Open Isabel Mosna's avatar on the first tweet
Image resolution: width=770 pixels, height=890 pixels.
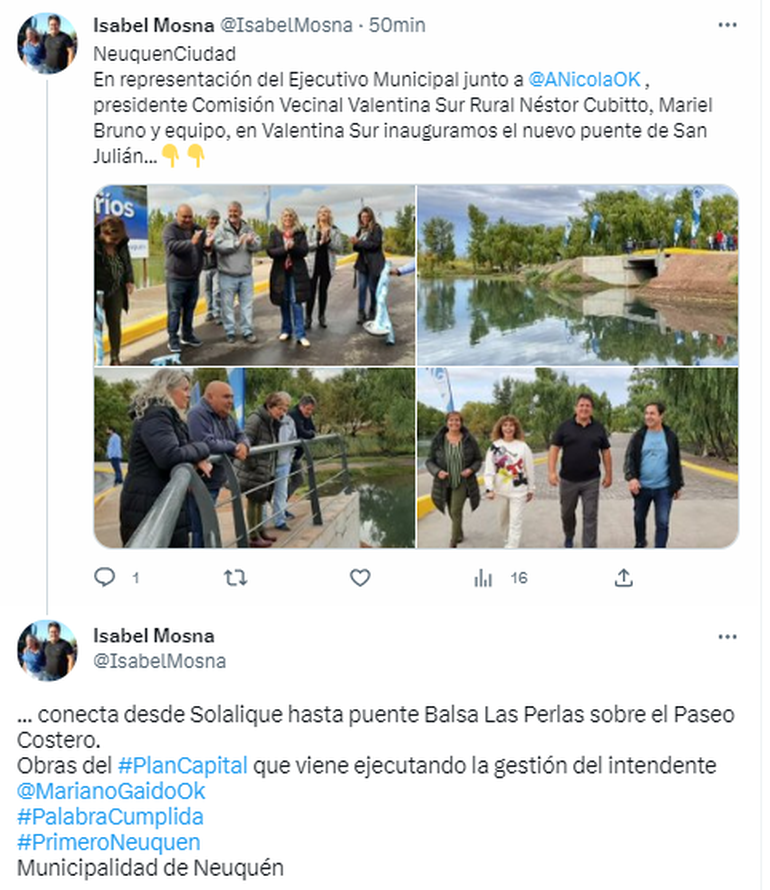47,44
